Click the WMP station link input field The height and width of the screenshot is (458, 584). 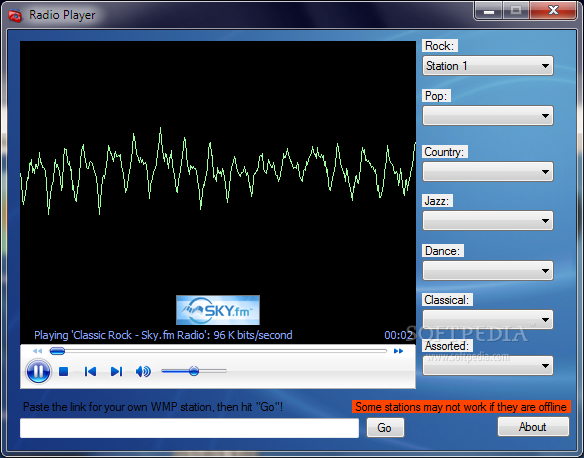pyautogui.click(x=190, y=428)
